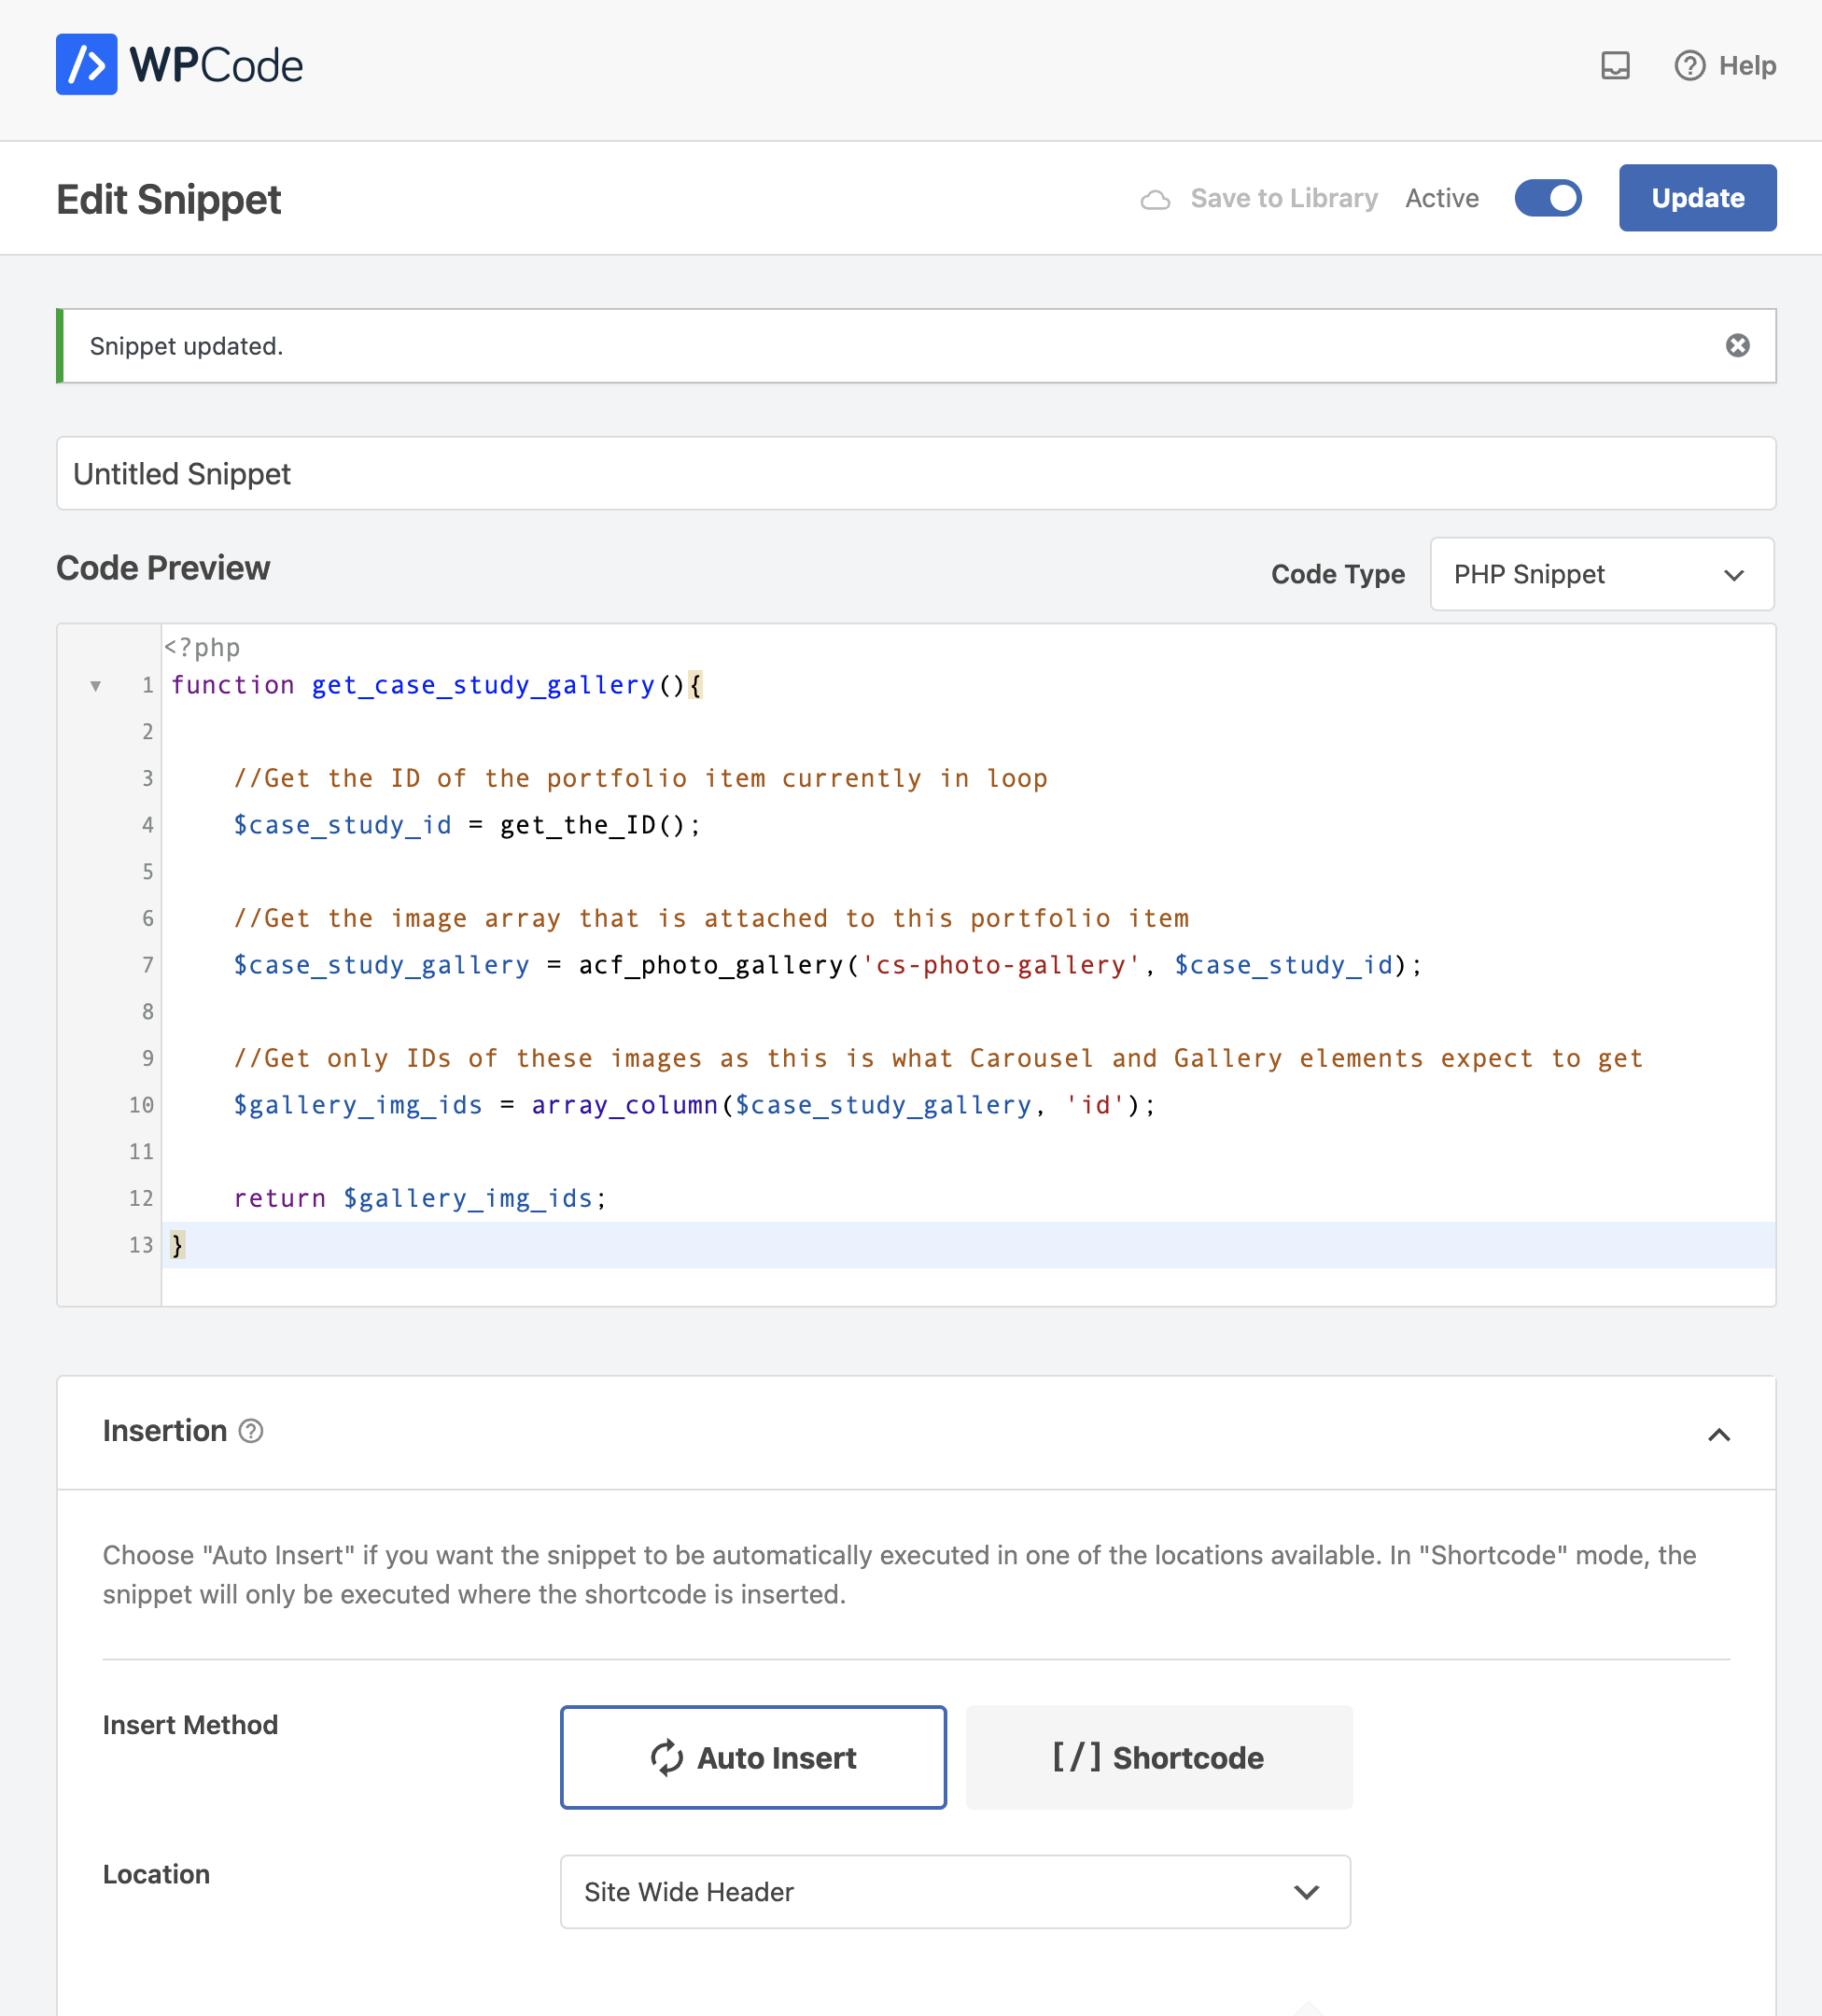The height and width of the screenshot is (2016, 1822).
Task: Click the Save to Library link
Action: click(x=1283, y=198)
